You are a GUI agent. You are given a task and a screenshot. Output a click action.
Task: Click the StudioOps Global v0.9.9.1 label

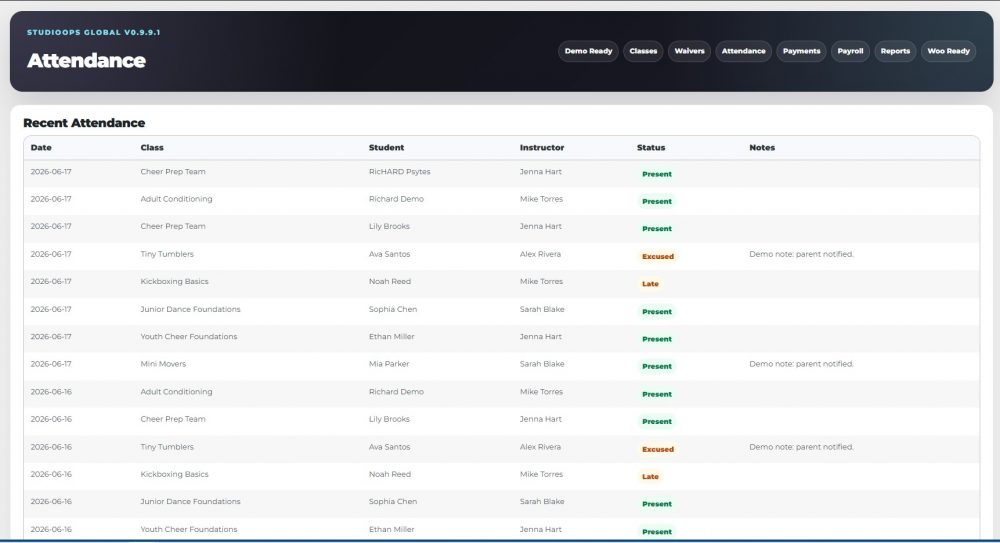coord(94,32)
